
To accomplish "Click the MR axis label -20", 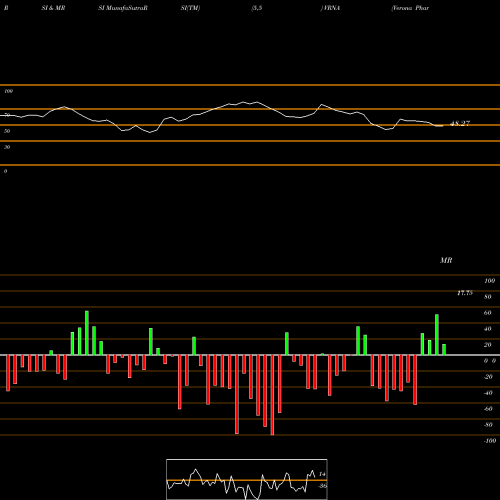I will pos(488,377).
